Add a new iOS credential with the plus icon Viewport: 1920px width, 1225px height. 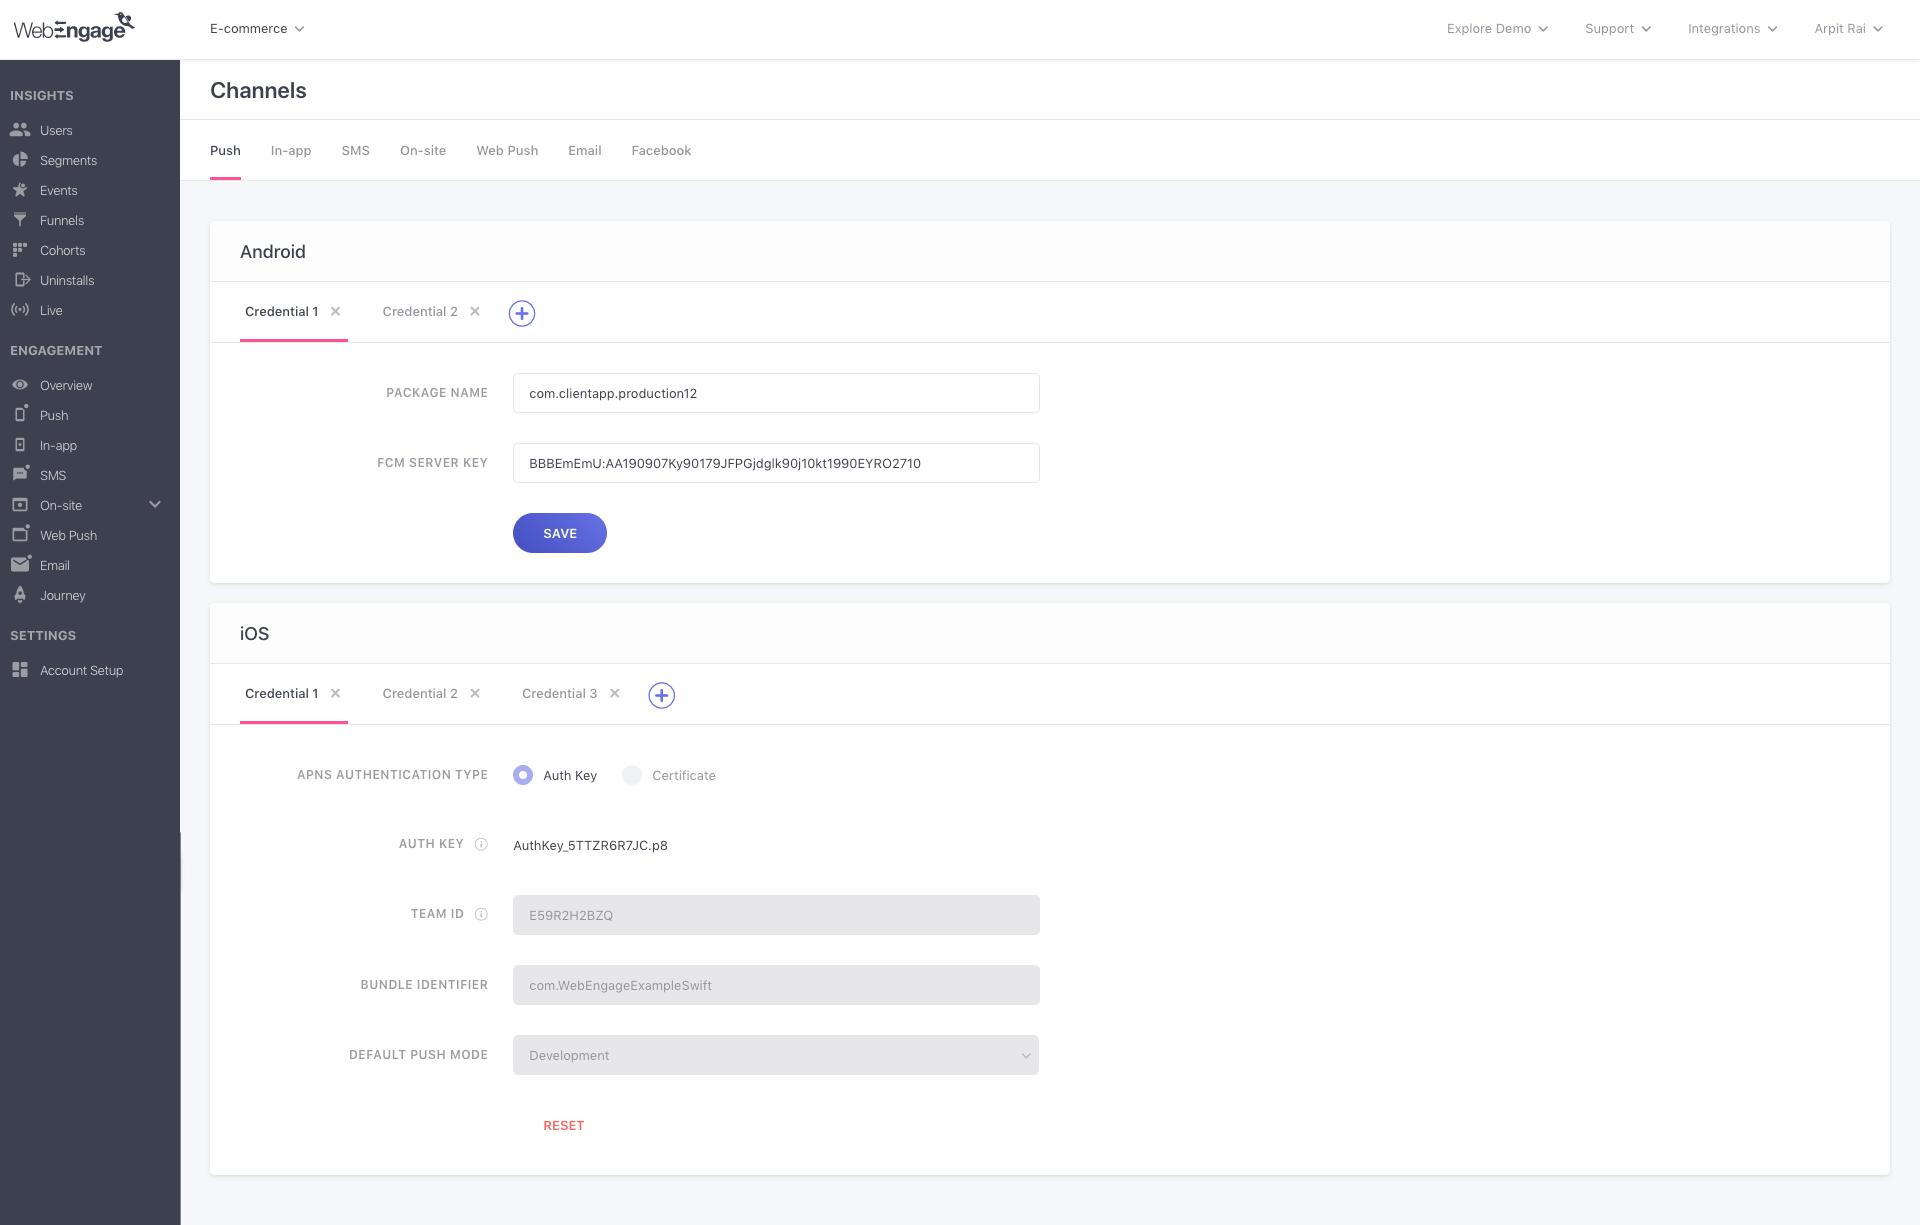(661, 694)
